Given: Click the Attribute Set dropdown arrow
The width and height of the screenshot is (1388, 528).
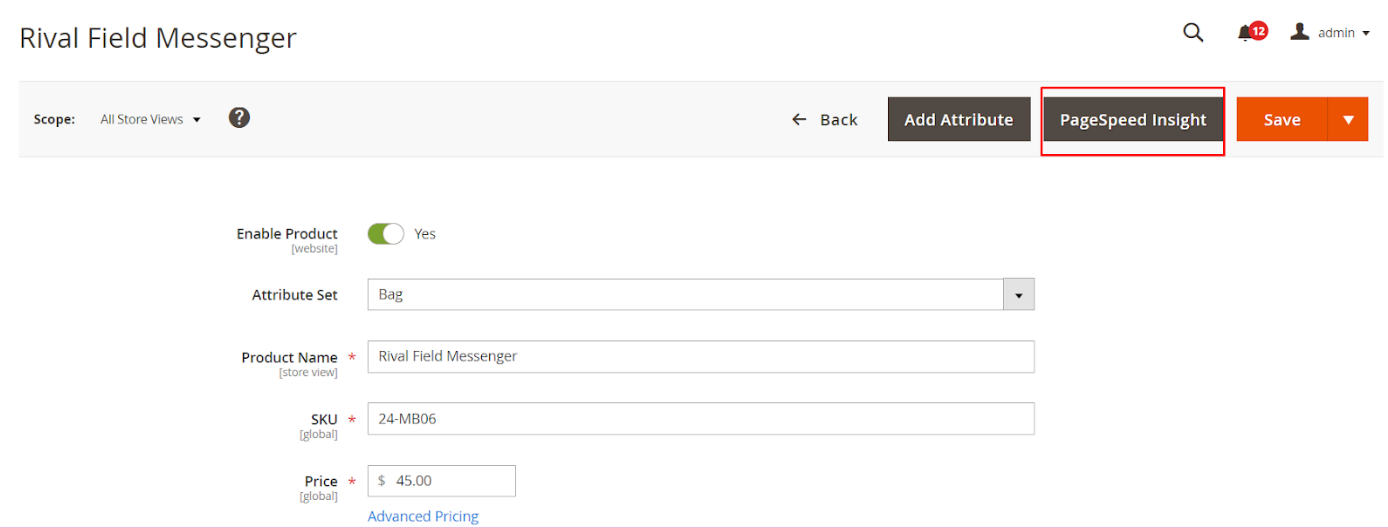Looking at the screenshot, I should [x=1018, y=296].
